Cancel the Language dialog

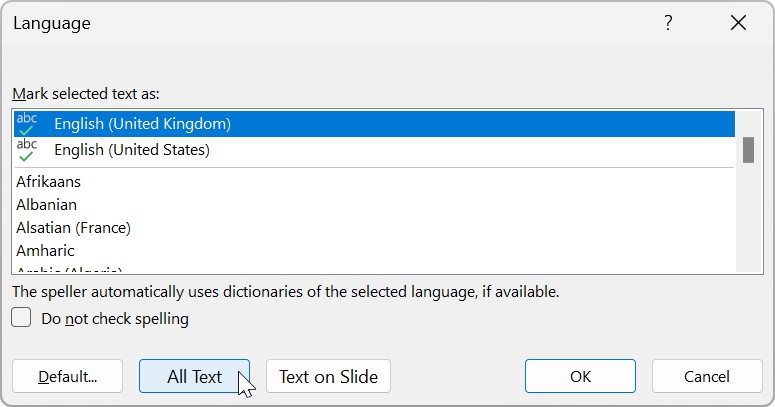pos(707,376)
